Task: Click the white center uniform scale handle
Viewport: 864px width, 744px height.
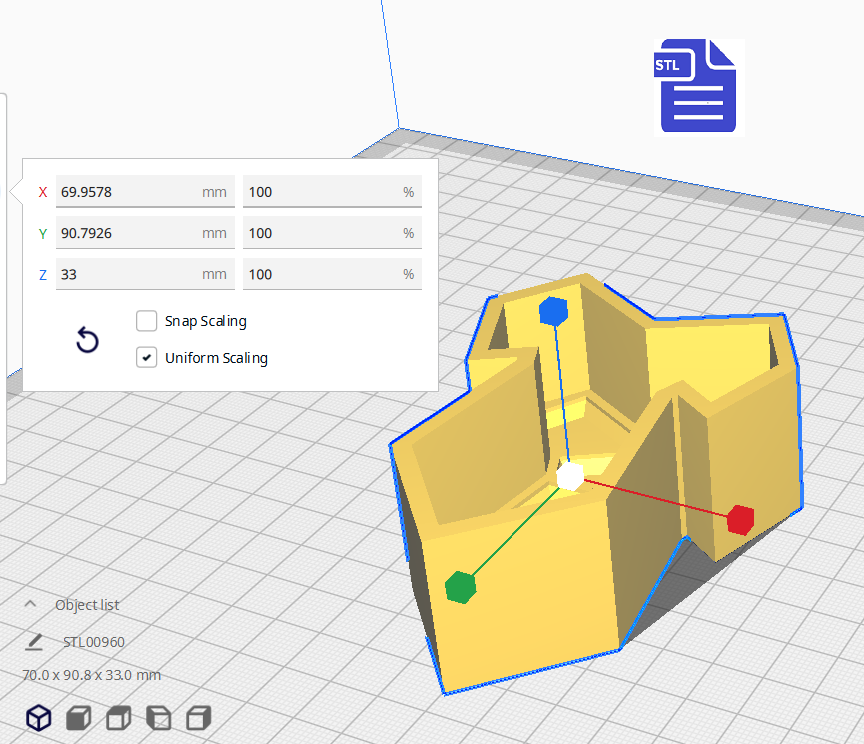Action: point(570,476)
